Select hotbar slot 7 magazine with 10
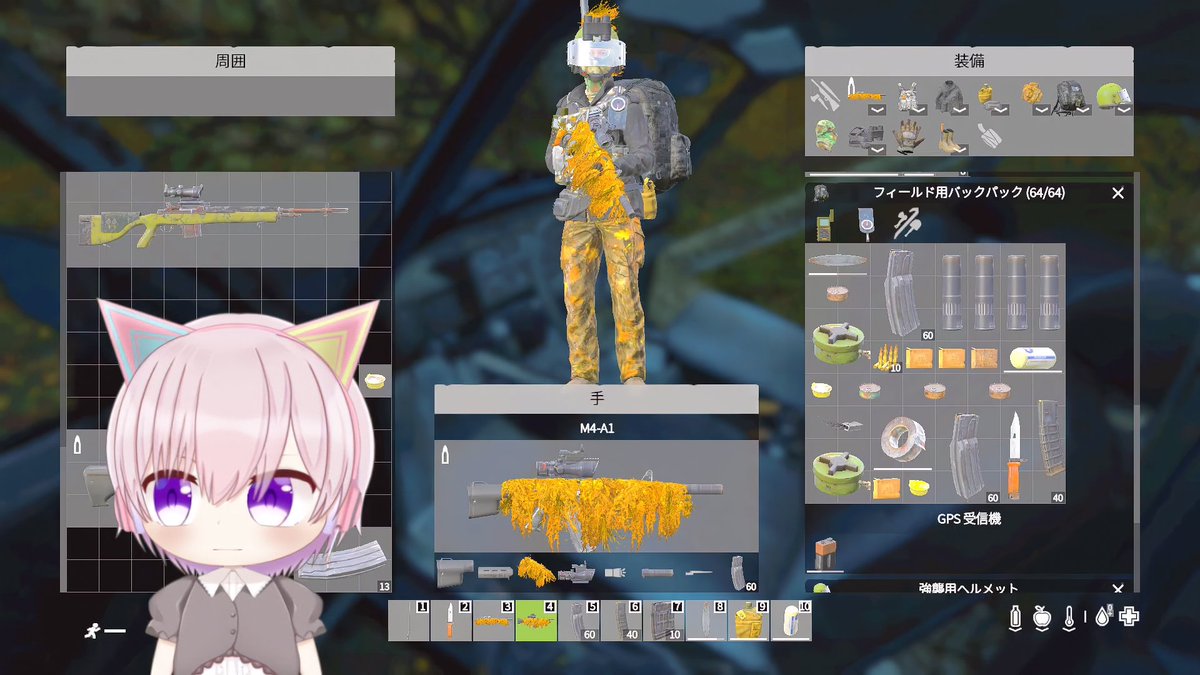This screenshot has width=1200, height=675. point(664,620)
